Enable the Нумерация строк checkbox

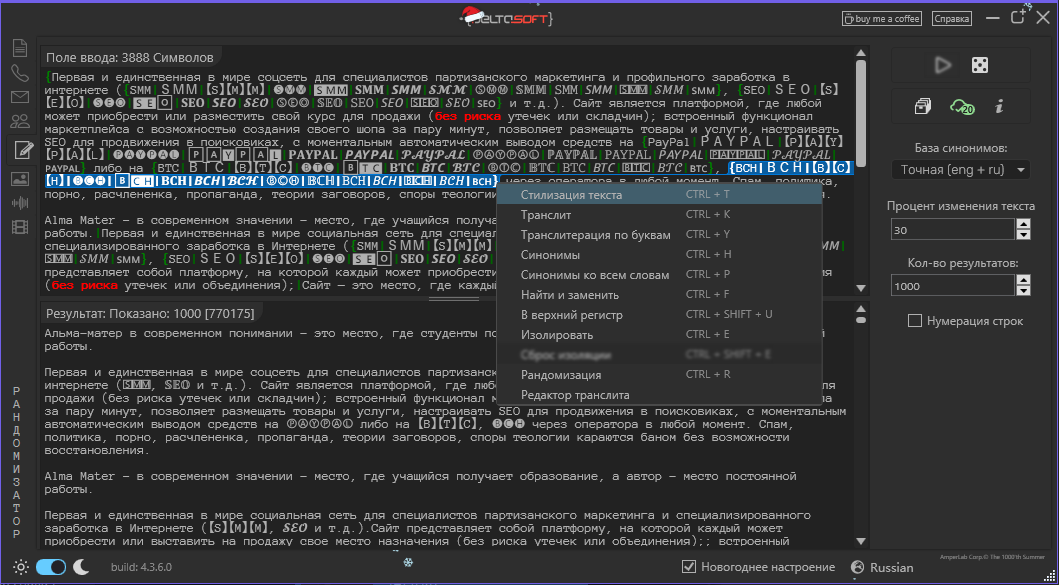pos(914,321)
